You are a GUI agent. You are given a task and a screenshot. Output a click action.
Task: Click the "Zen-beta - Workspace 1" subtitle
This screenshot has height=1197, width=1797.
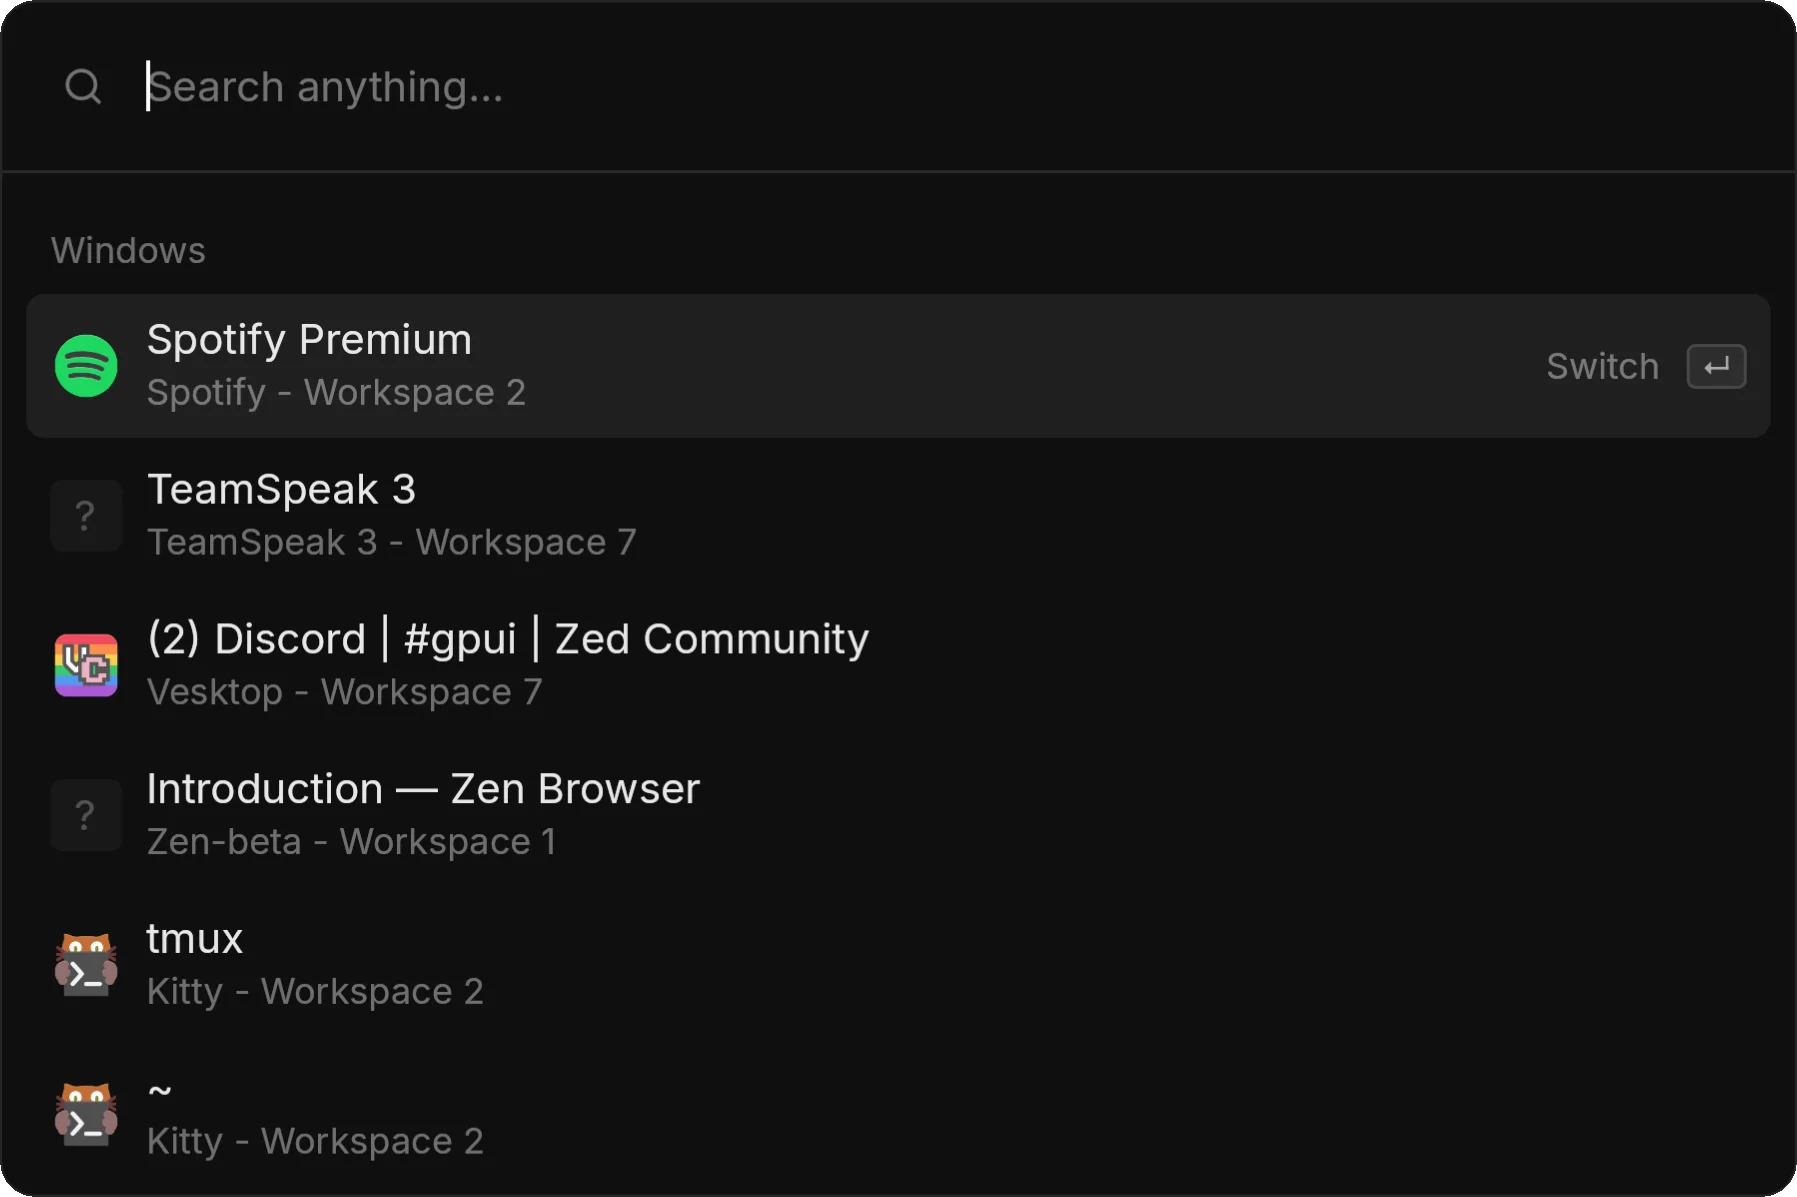(351, 842)
